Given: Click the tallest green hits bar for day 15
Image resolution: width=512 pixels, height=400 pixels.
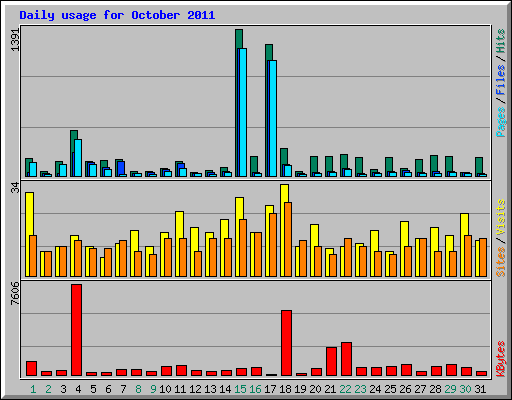Looking at the screenshot, I should 239,38.
